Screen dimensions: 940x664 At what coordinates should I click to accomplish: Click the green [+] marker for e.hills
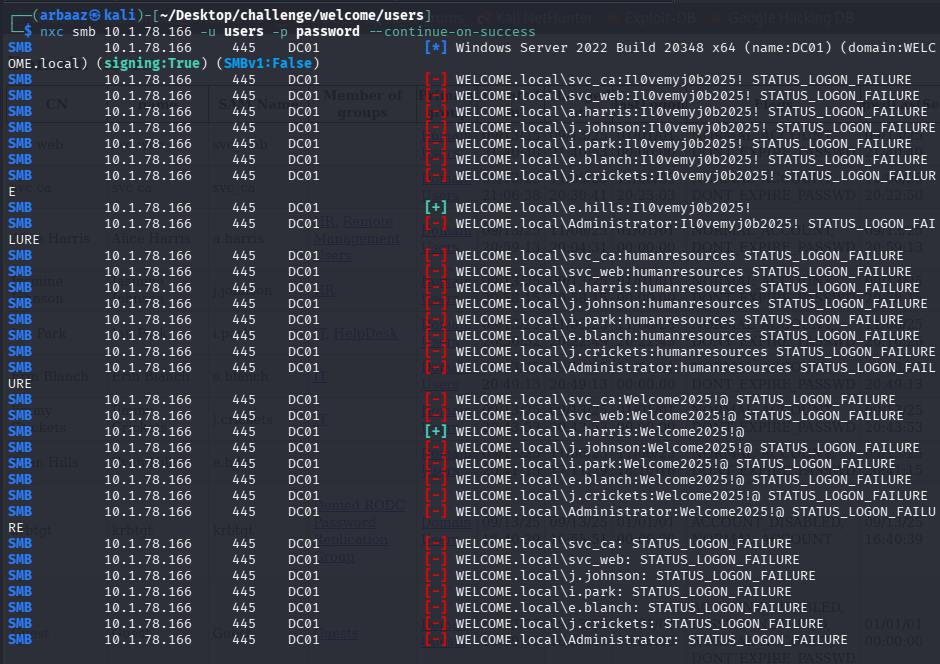pyautogui.click(x=435, y=208)
